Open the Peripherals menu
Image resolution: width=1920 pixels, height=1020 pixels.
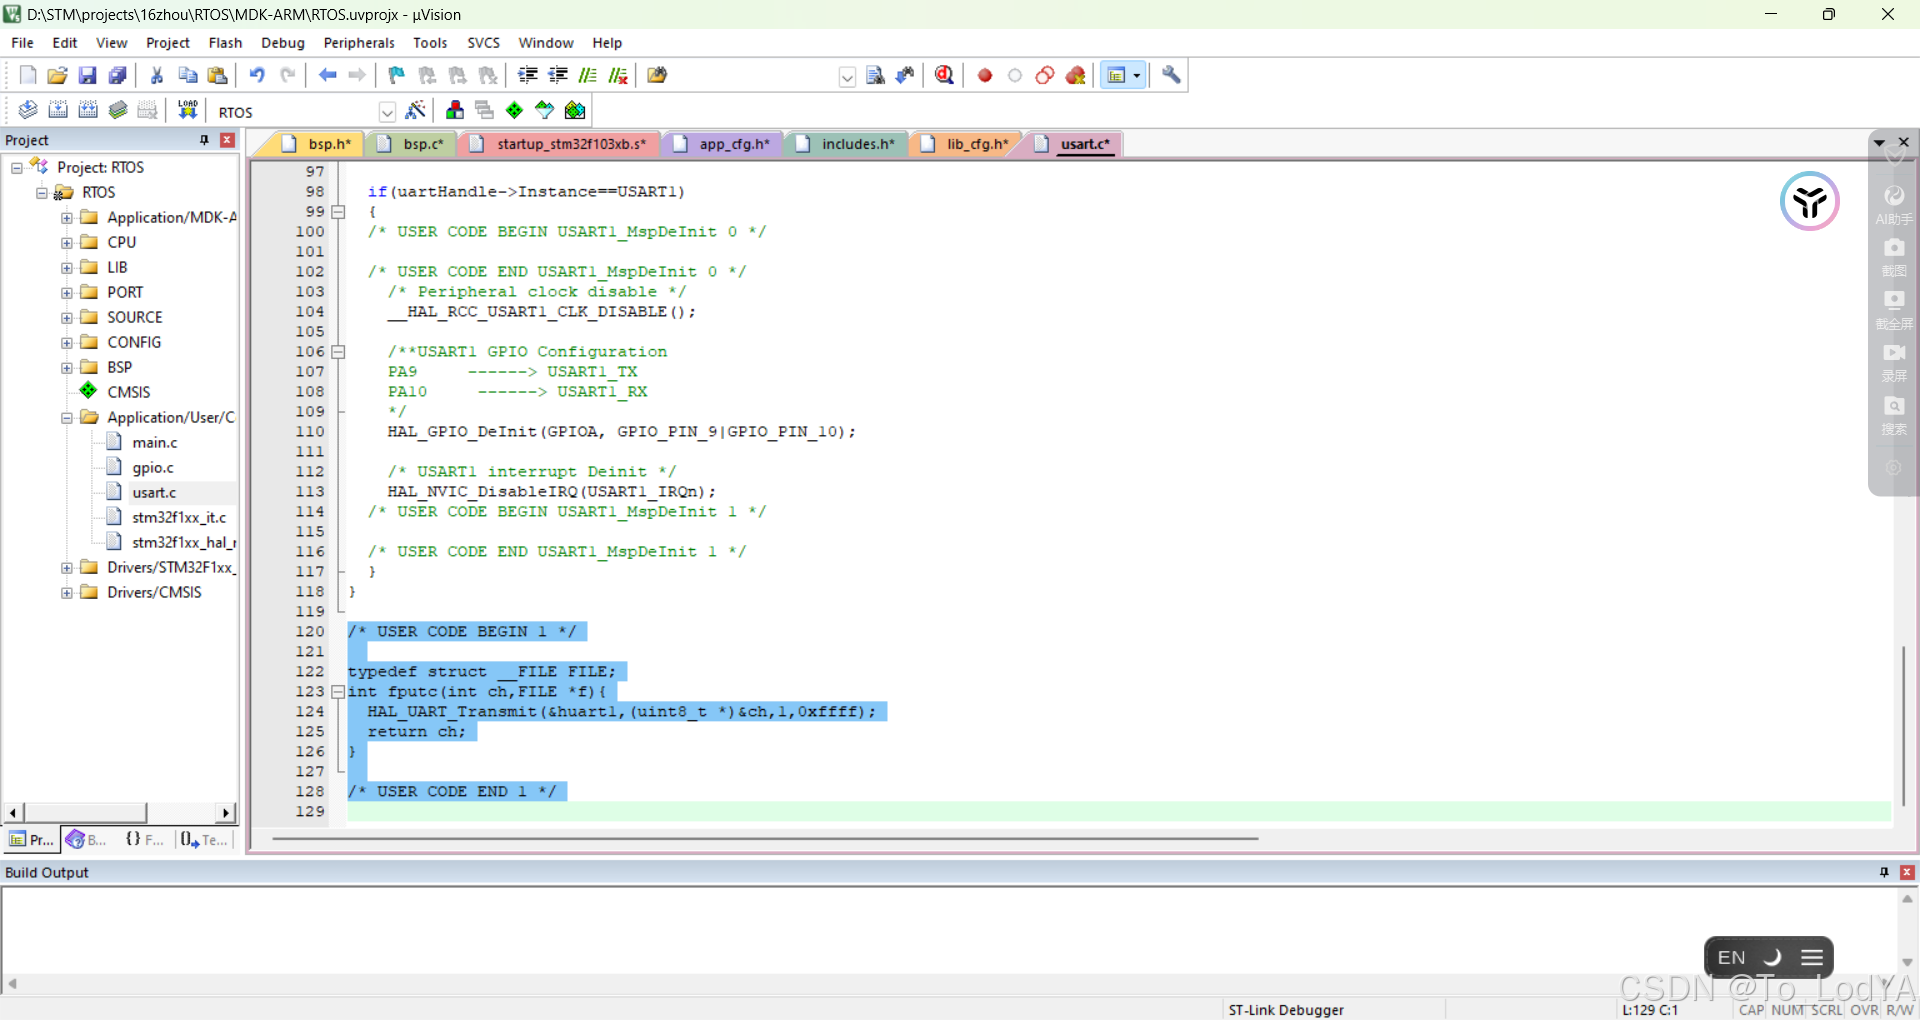click(359, 43)
